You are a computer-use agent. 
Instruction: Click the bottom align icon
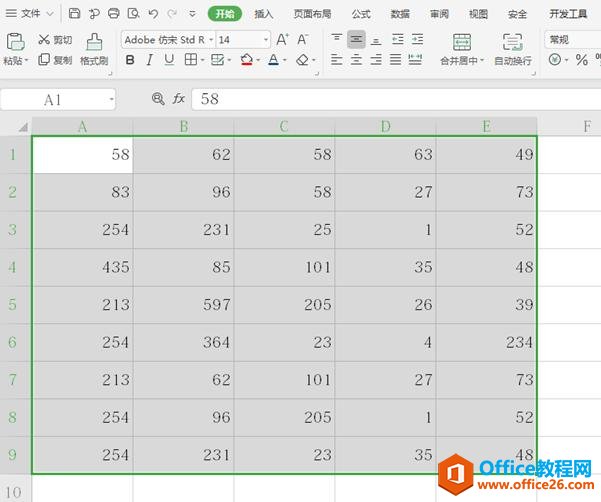(x=376, y=39)
